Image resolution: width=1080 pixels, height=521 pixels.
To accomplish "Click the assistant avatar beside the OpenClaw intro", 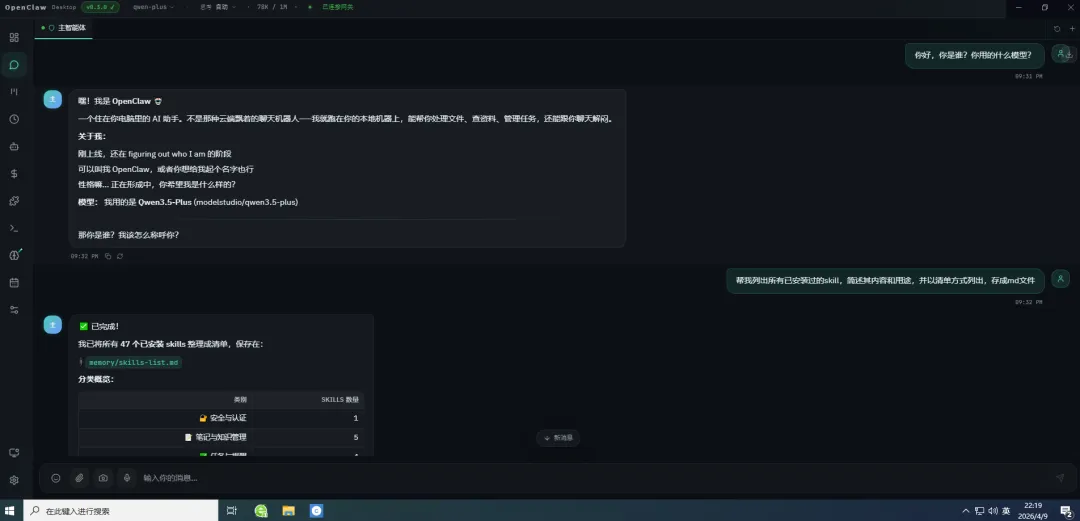I will click(x=53, y=99).
